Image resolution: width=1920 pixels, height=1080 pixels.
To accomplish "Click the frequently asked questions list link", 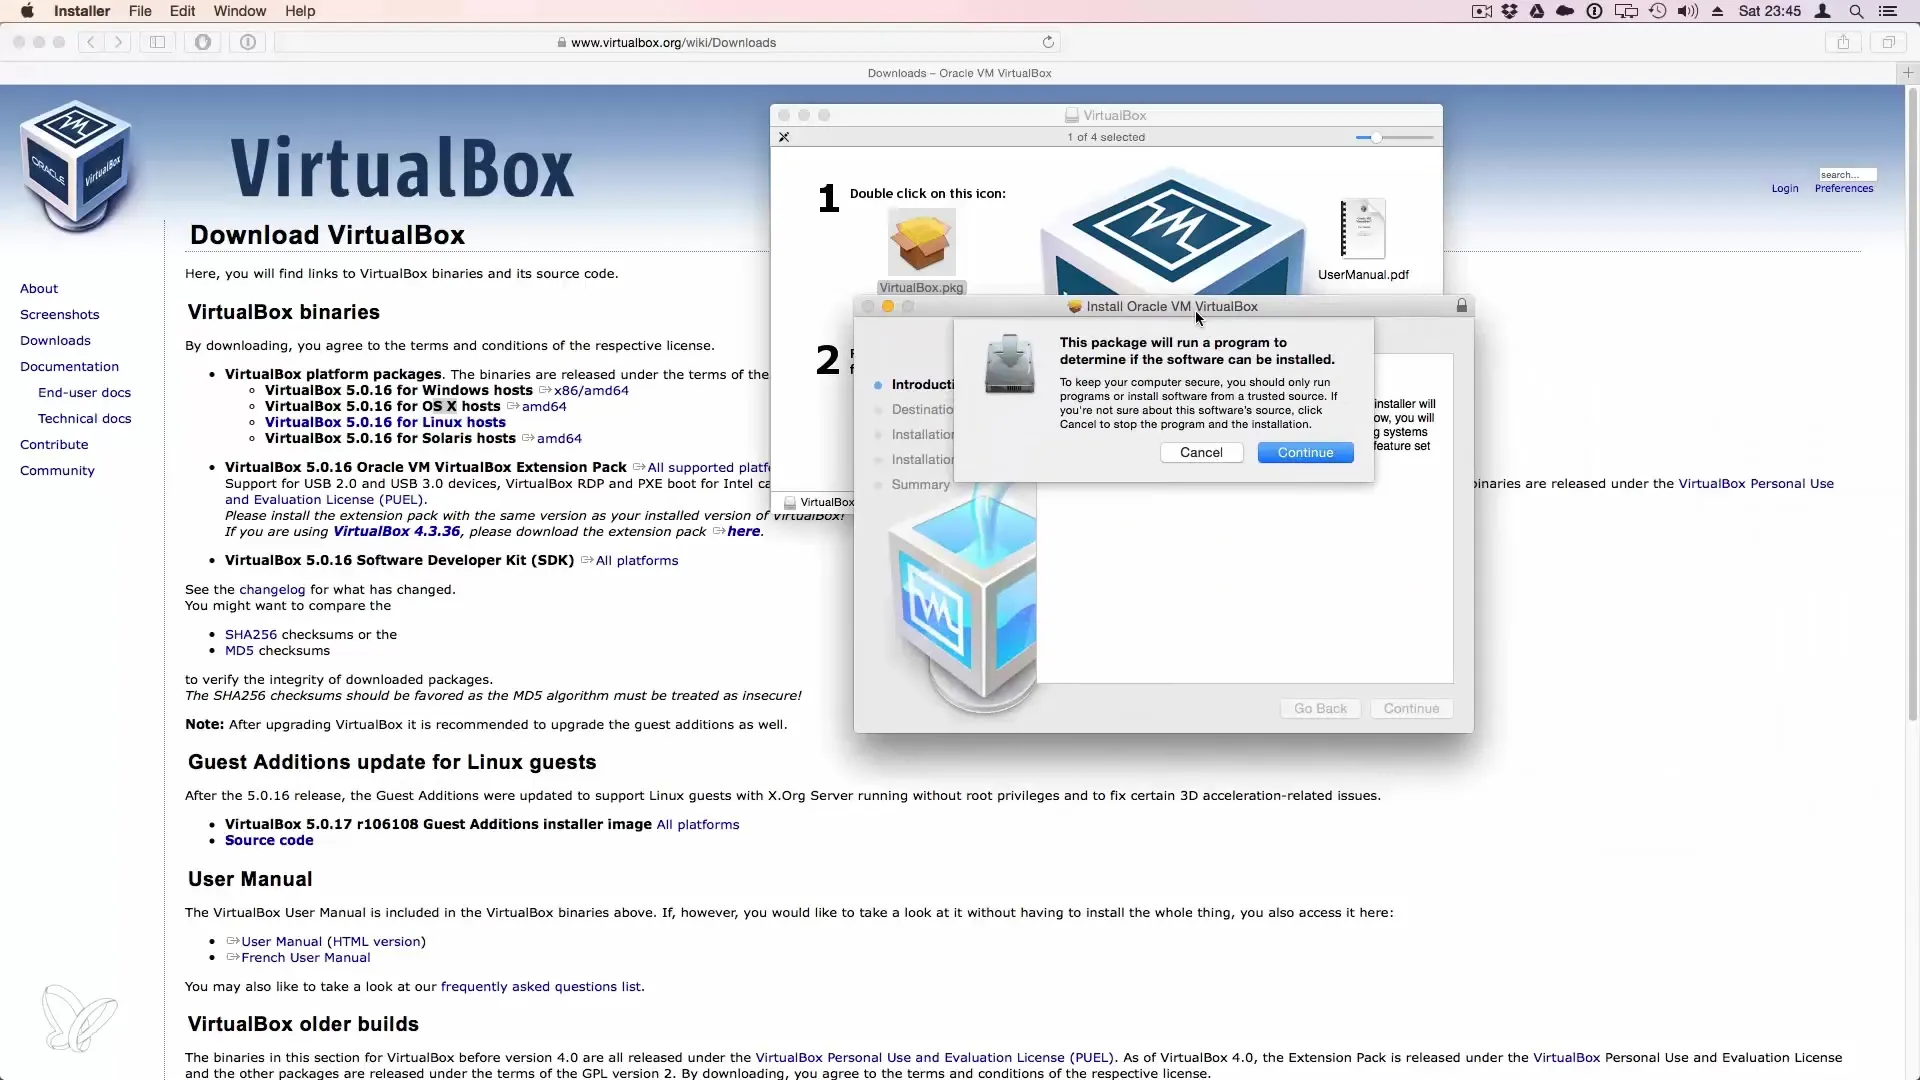I will (x=540, y=986).
